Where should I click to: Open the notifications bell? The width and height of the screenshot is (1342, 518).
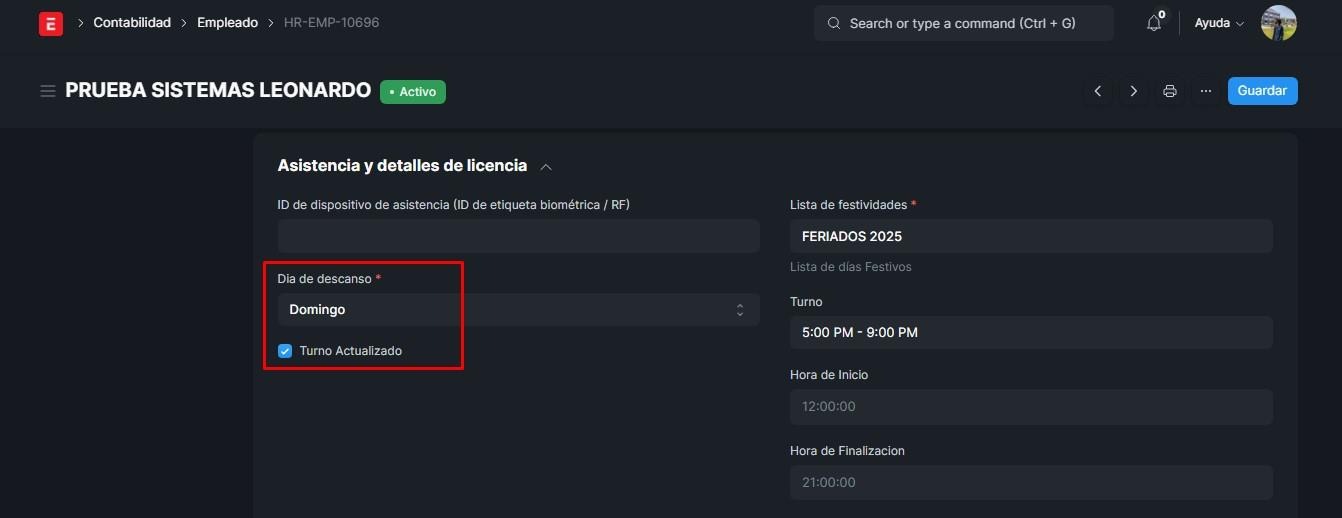pos(1154,23)
